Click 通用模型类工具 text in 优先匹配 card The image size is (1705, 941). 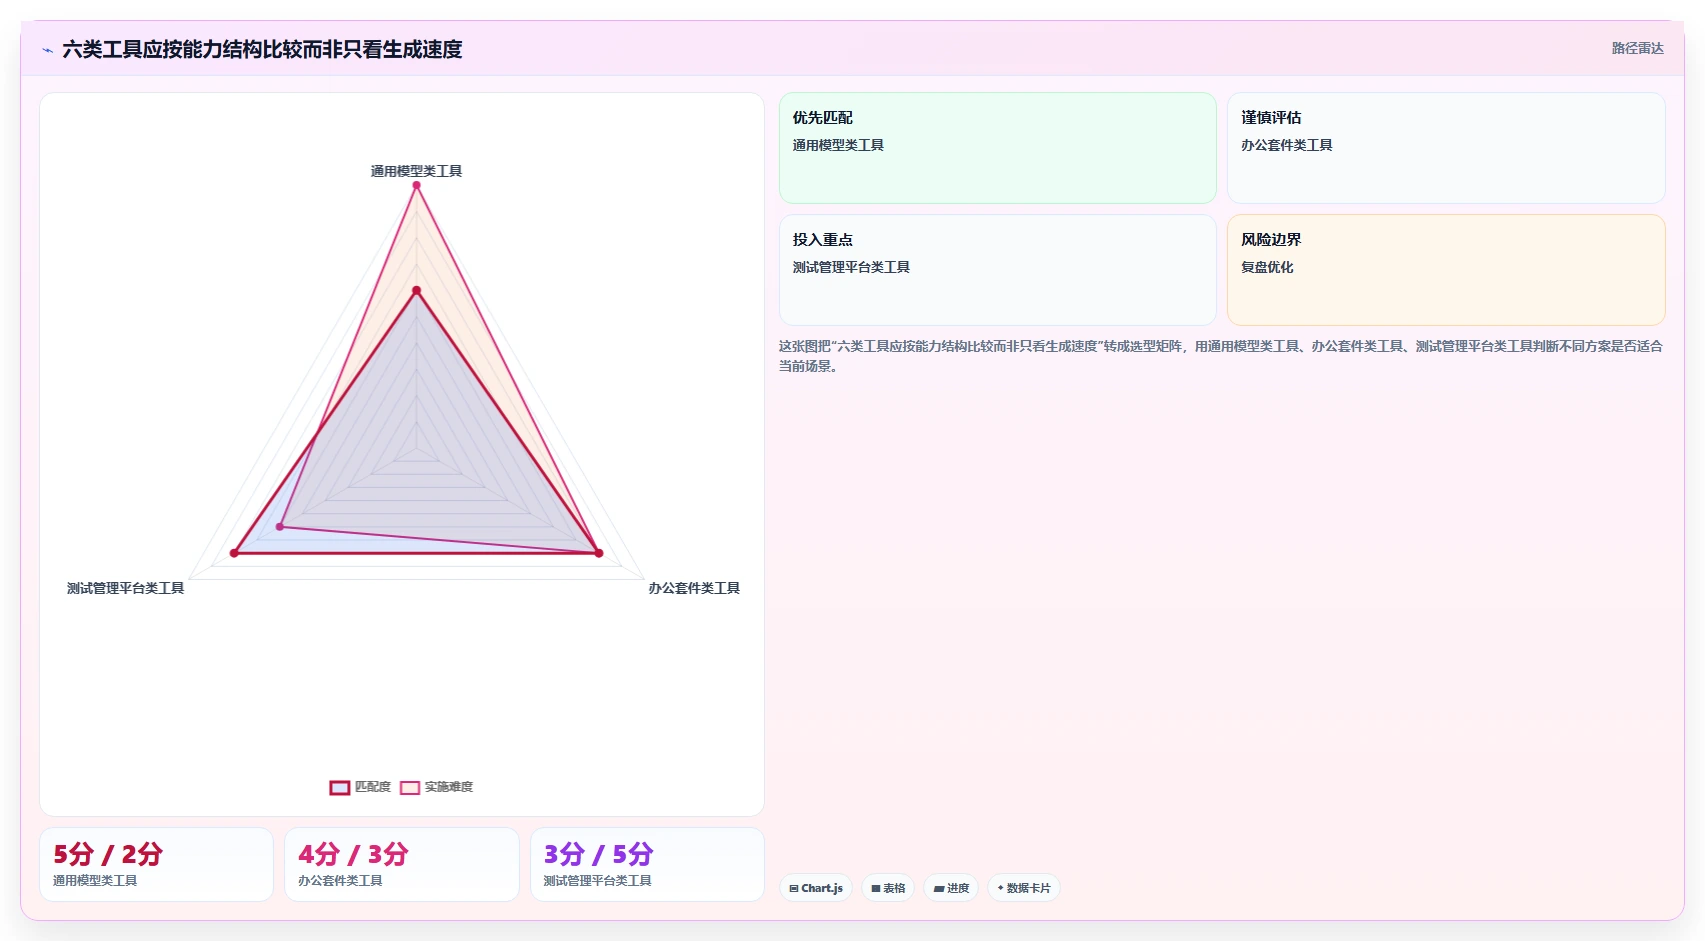(x=838, y=146)
